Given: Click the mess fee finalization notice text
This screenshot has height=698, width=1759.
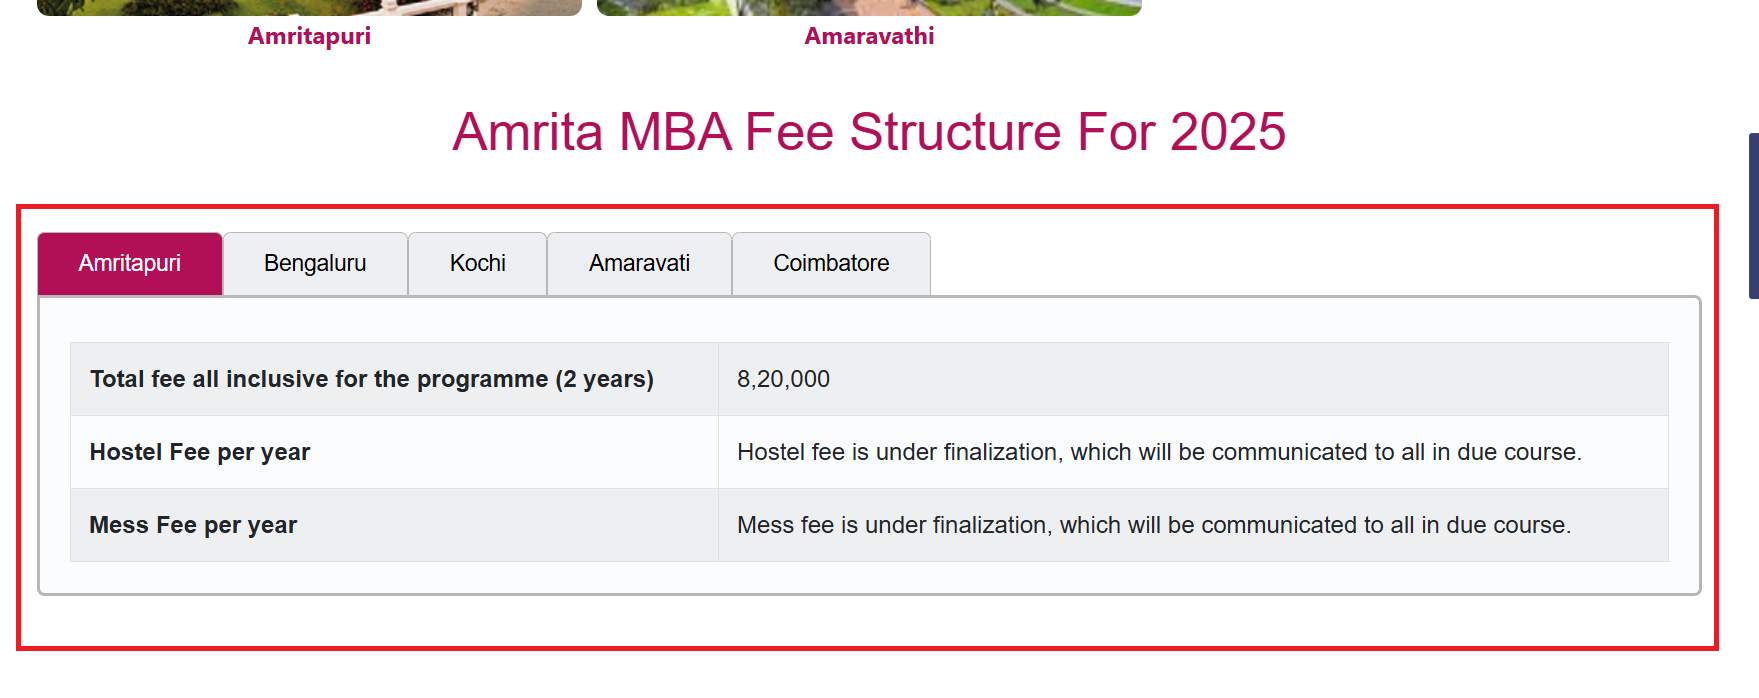Looking at the screenshot, I should coord(1154,524).
